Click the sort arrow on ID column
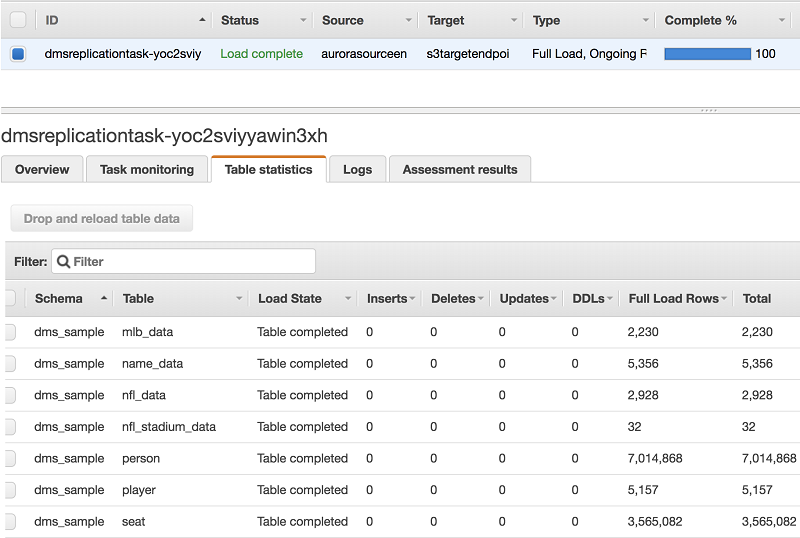Viewport: 800px width, 538px height. (203, 20)
